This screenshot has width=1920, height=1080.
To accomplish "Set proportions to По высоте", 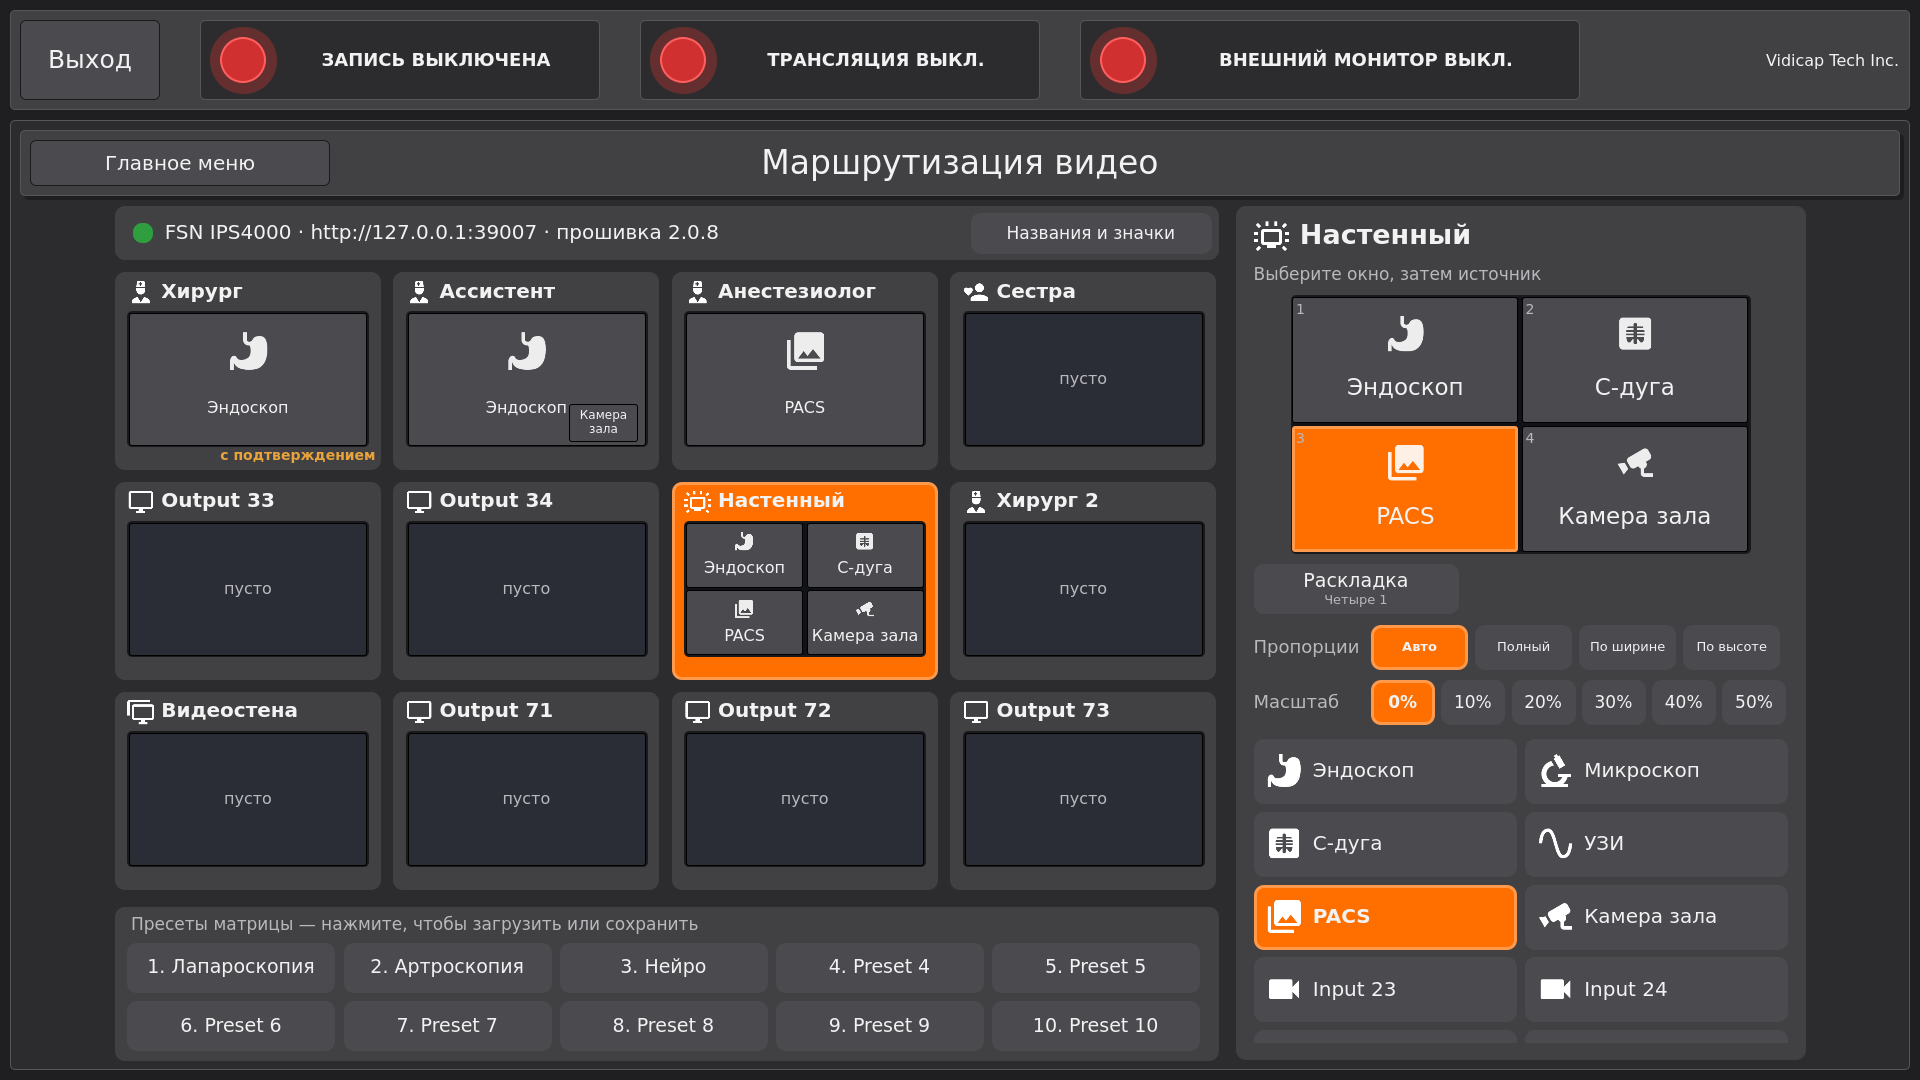I will pyautogui.click(x=1731, y=648).
